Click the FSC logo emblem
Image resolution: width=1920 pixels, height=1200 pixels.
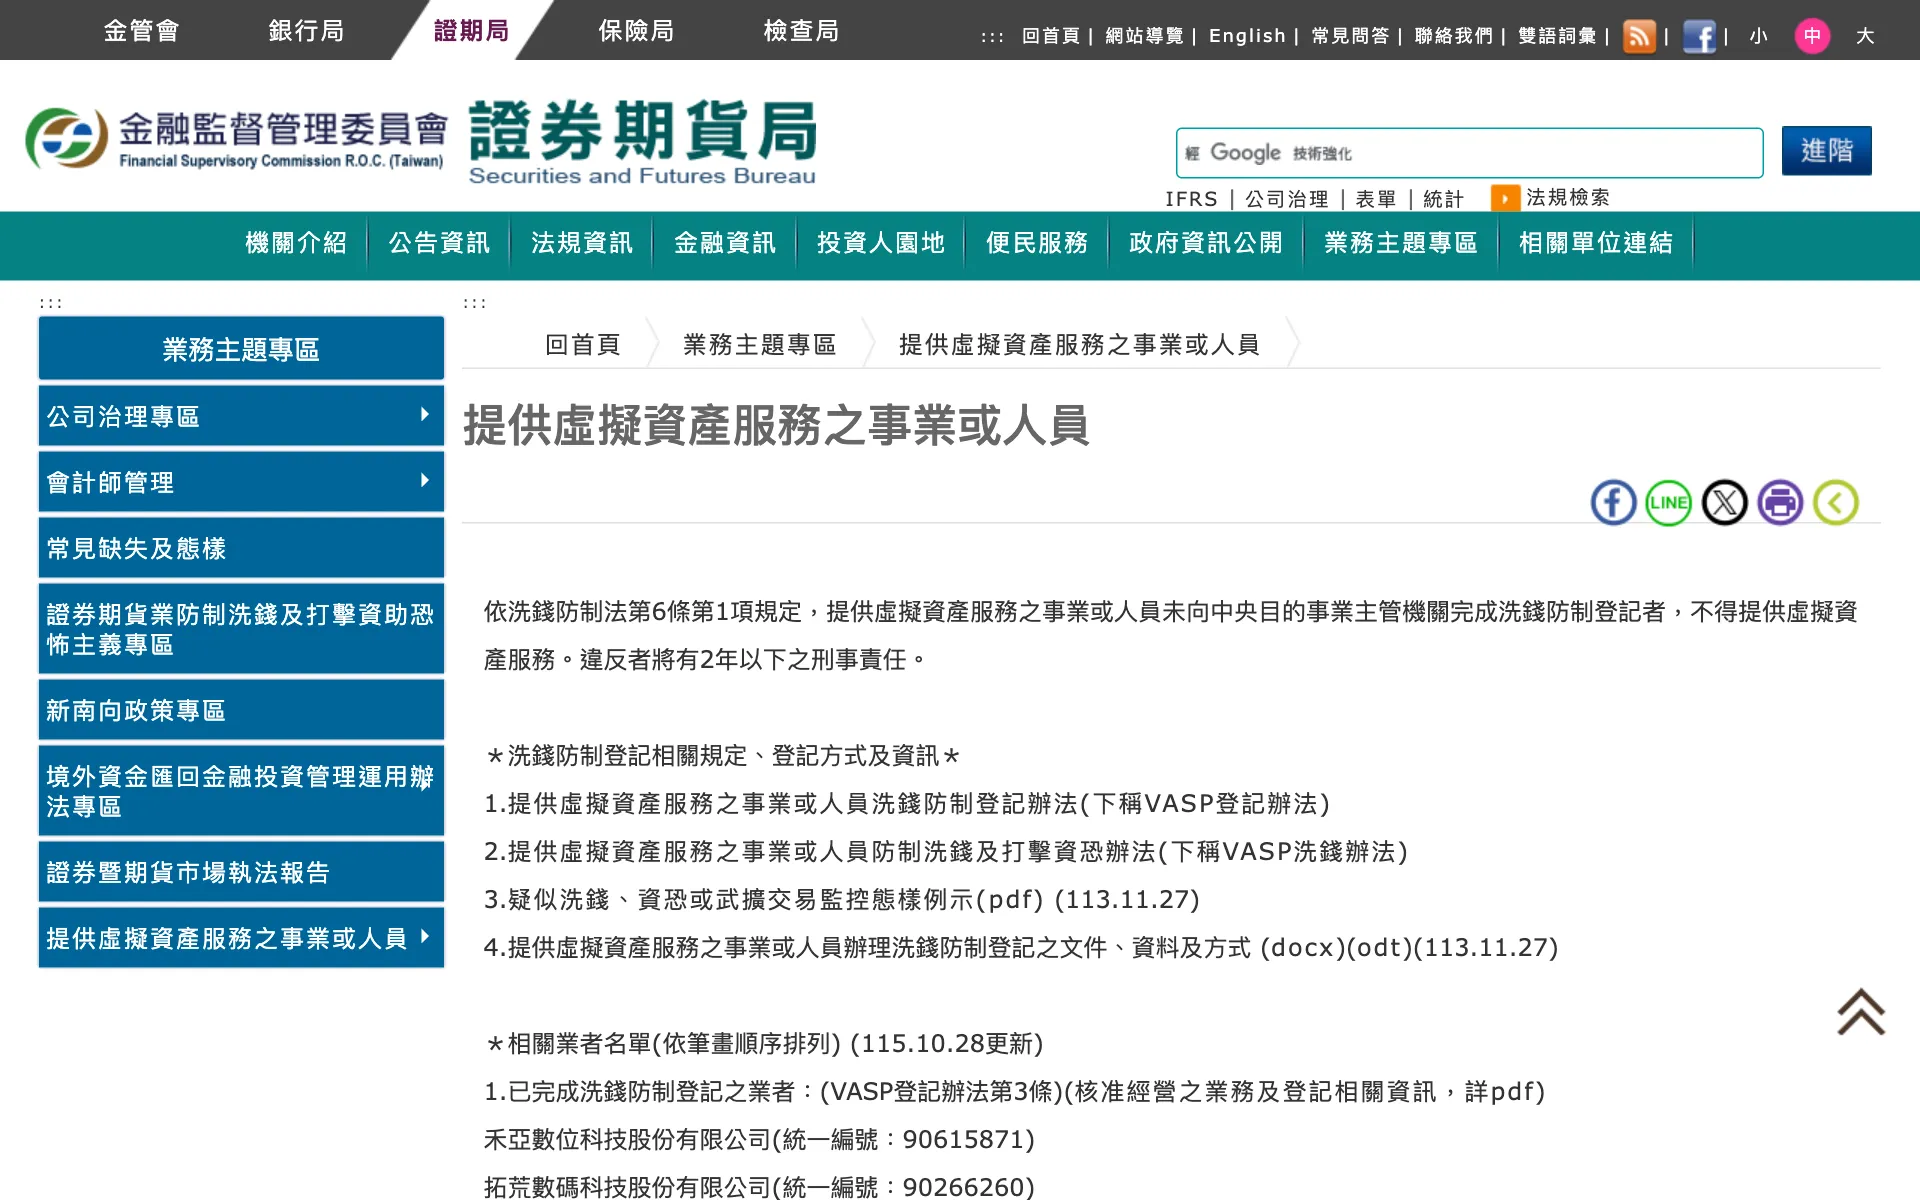tap(66, 138)
